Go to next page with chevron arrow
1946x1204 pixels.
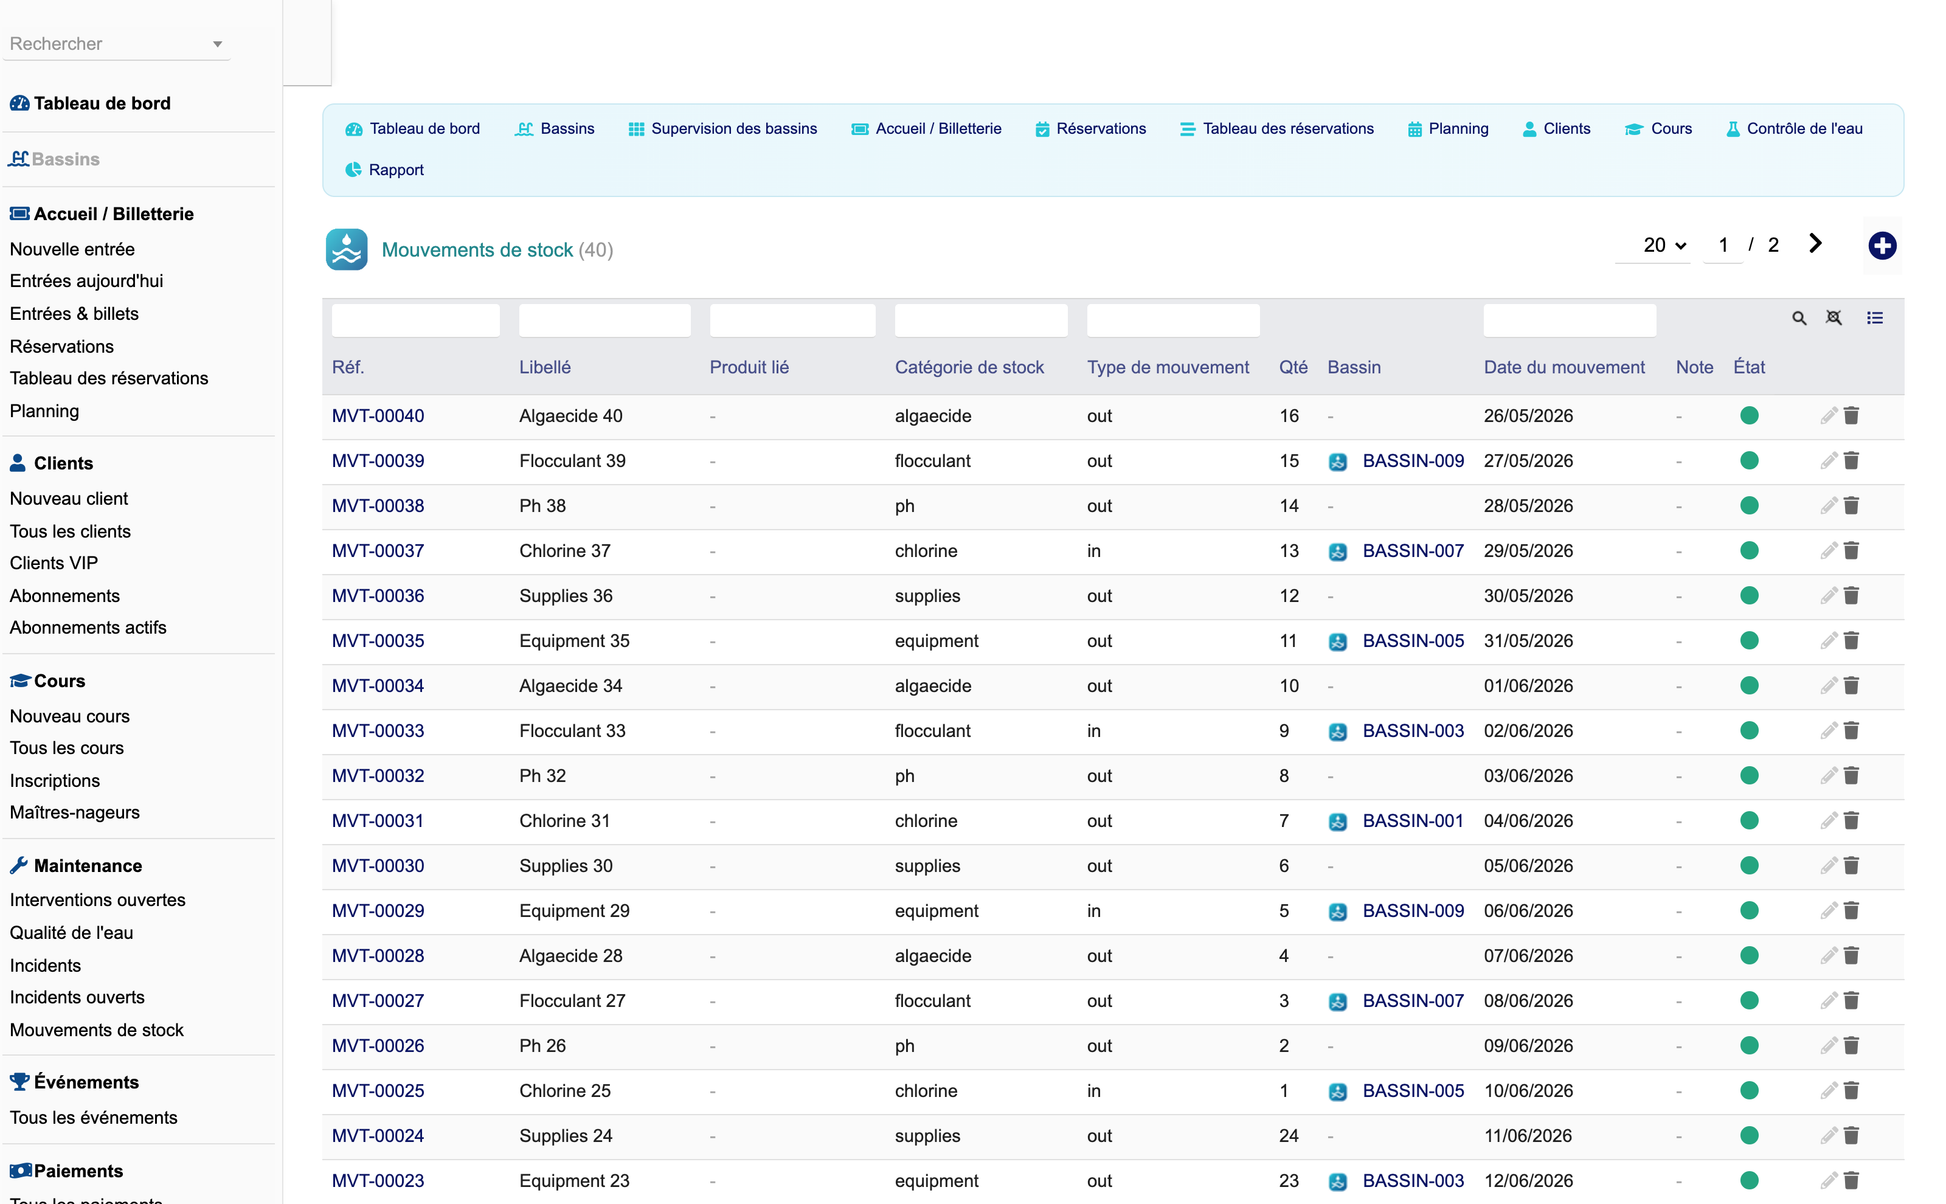pyautogui.click(x=1816, y=244)
